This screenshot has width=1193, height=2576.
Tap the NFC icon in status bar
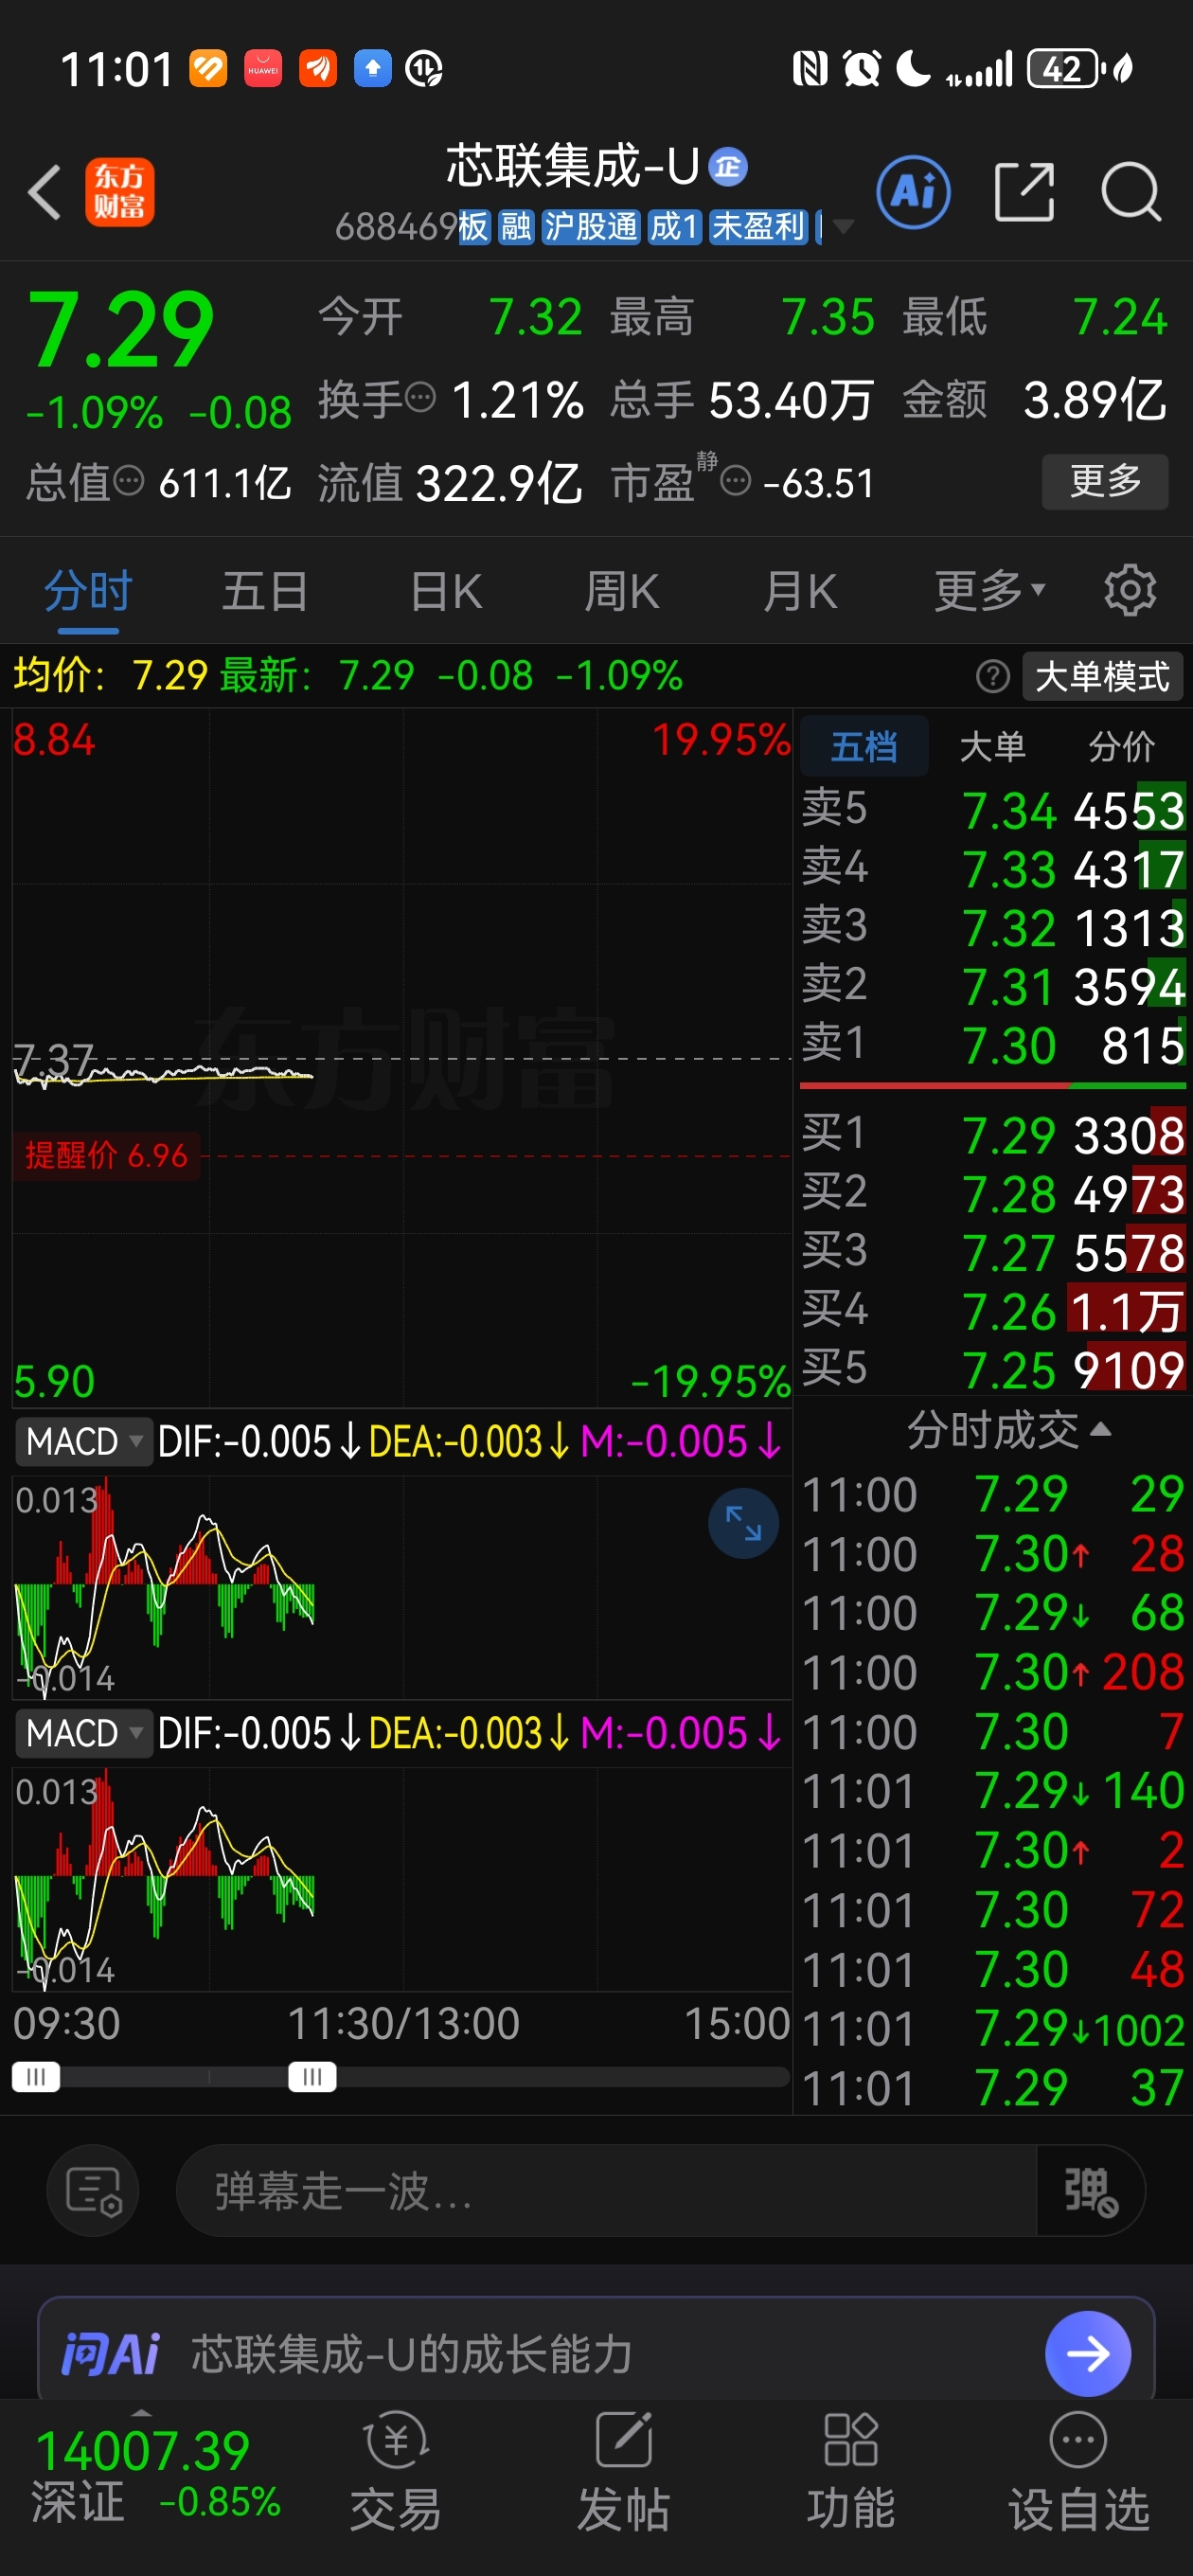809,69
